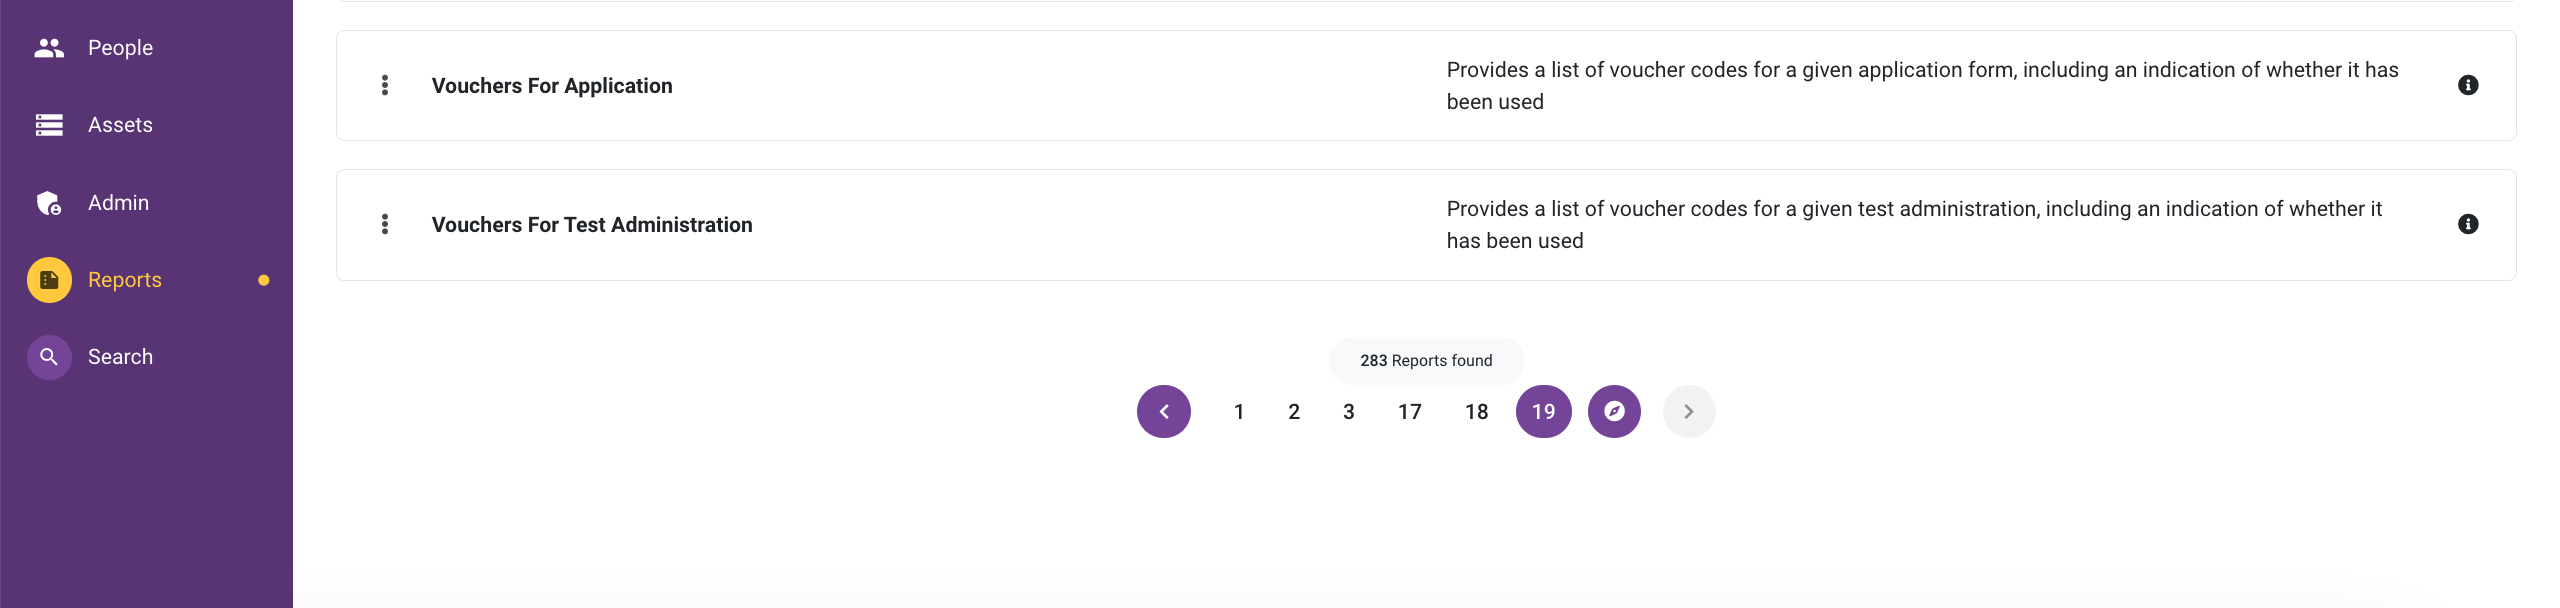Click the yellow Reports icon

click(x=49, y=280)
